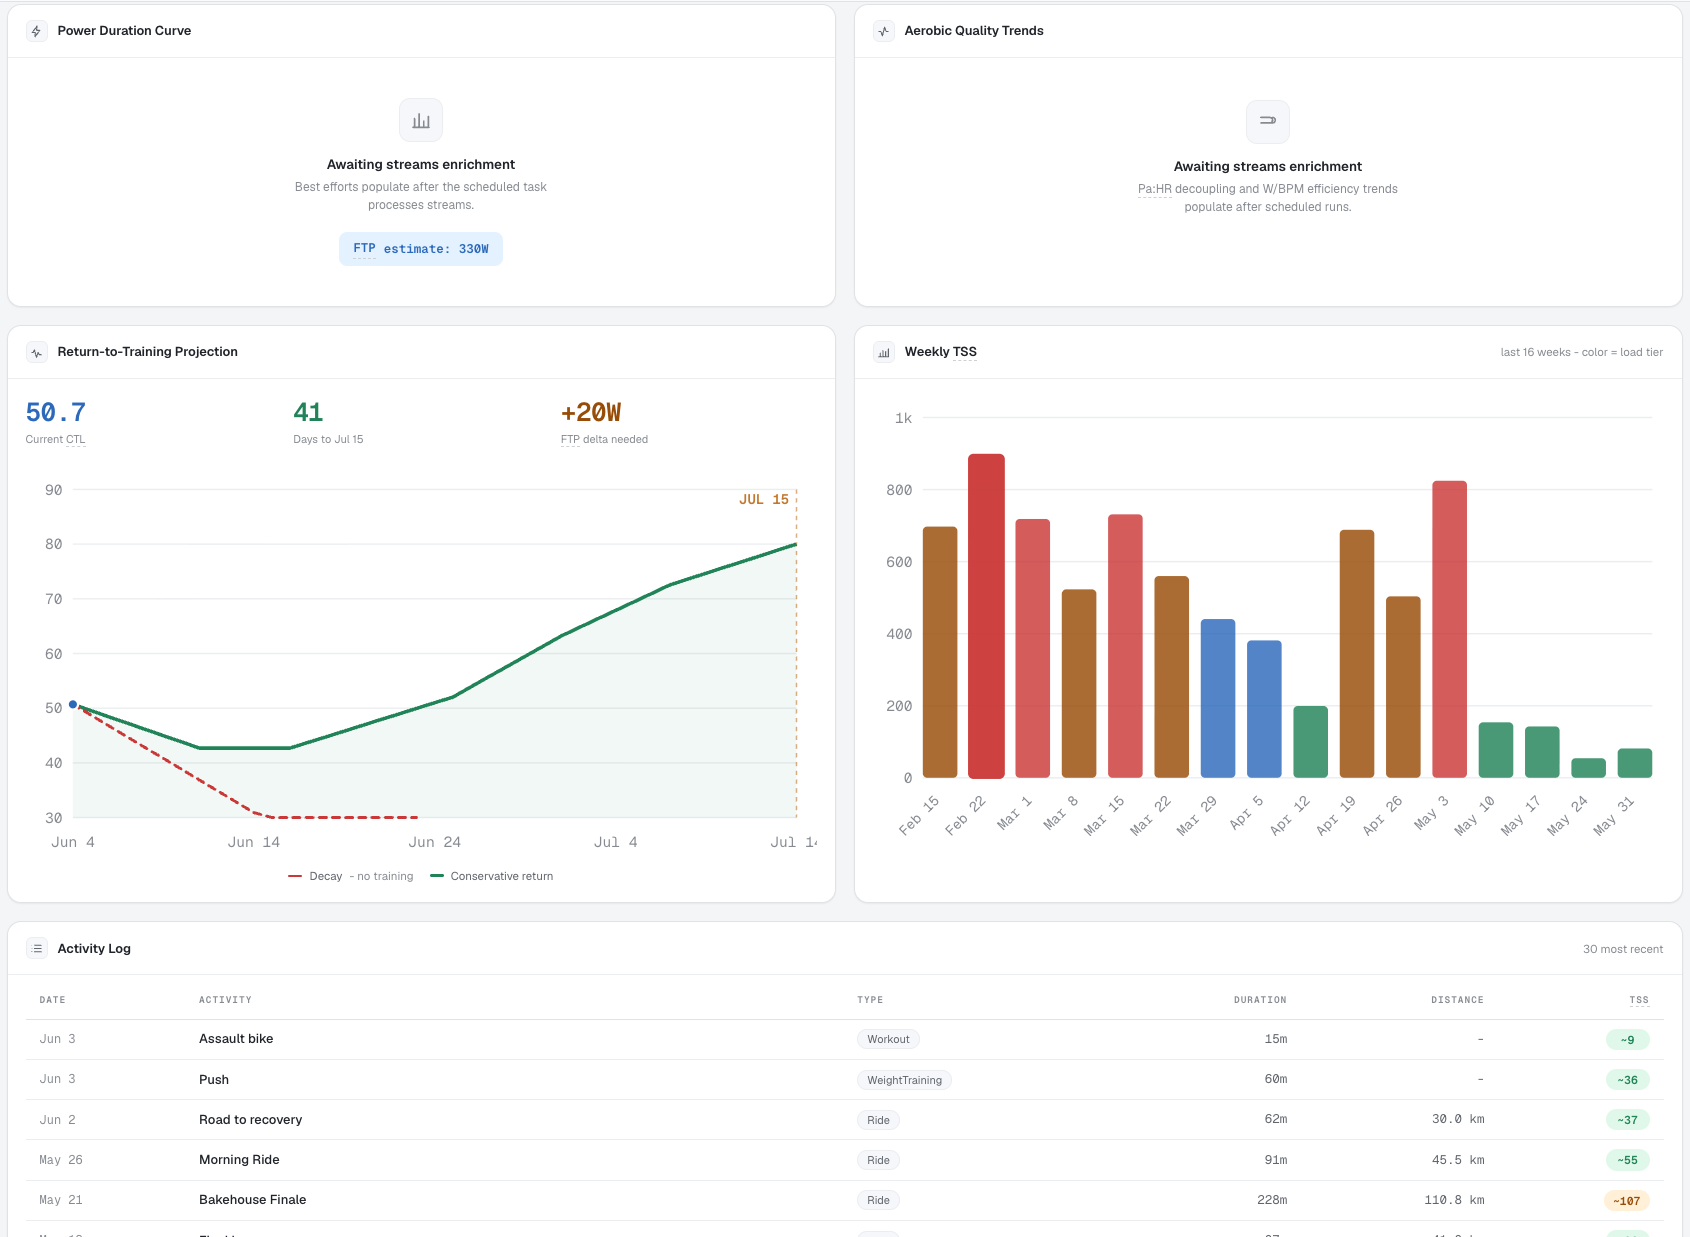Viewport: 1690px width, 1237px height.
Task: Click the Weekly TSS chart icon
Action: pos(884,352)
